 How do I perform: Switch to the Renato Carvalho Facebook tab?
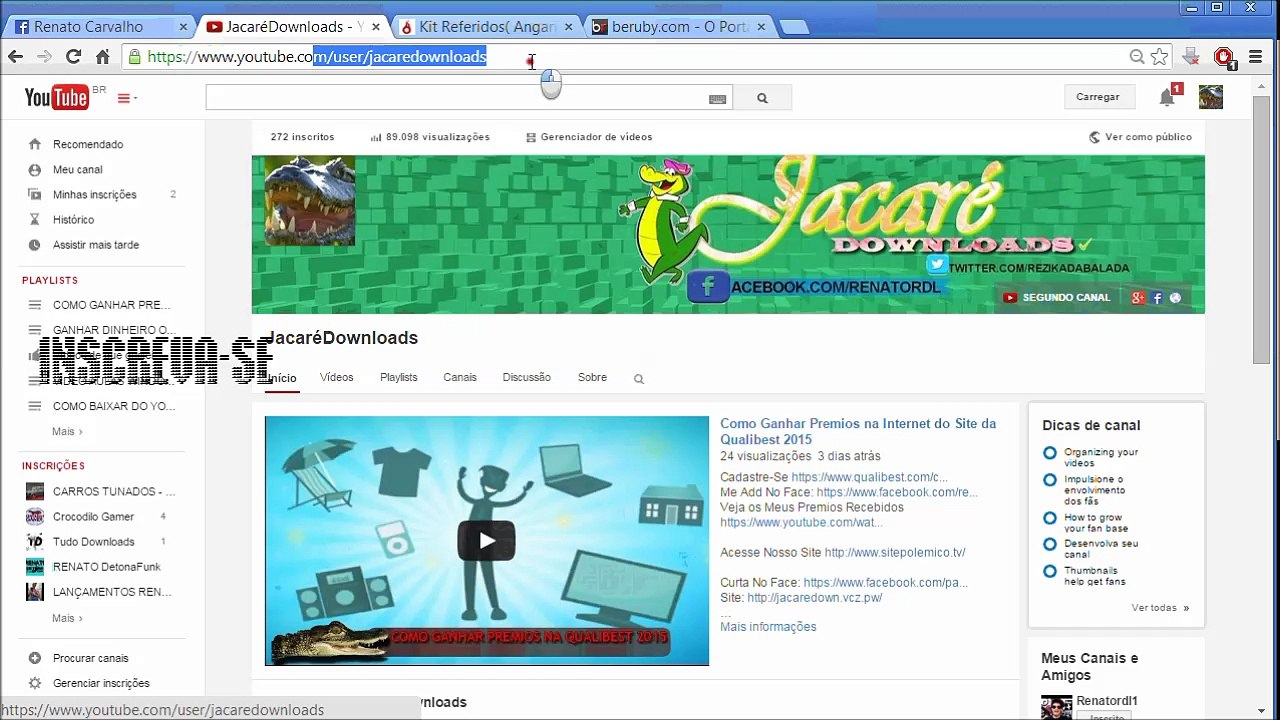pos(98,27)
